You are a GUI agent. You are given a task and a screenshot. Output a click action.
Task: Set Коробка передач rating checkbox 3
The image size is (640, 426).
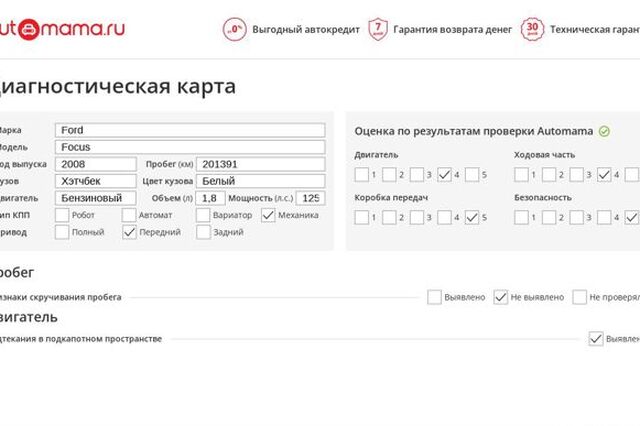click(x=417, y=217)
